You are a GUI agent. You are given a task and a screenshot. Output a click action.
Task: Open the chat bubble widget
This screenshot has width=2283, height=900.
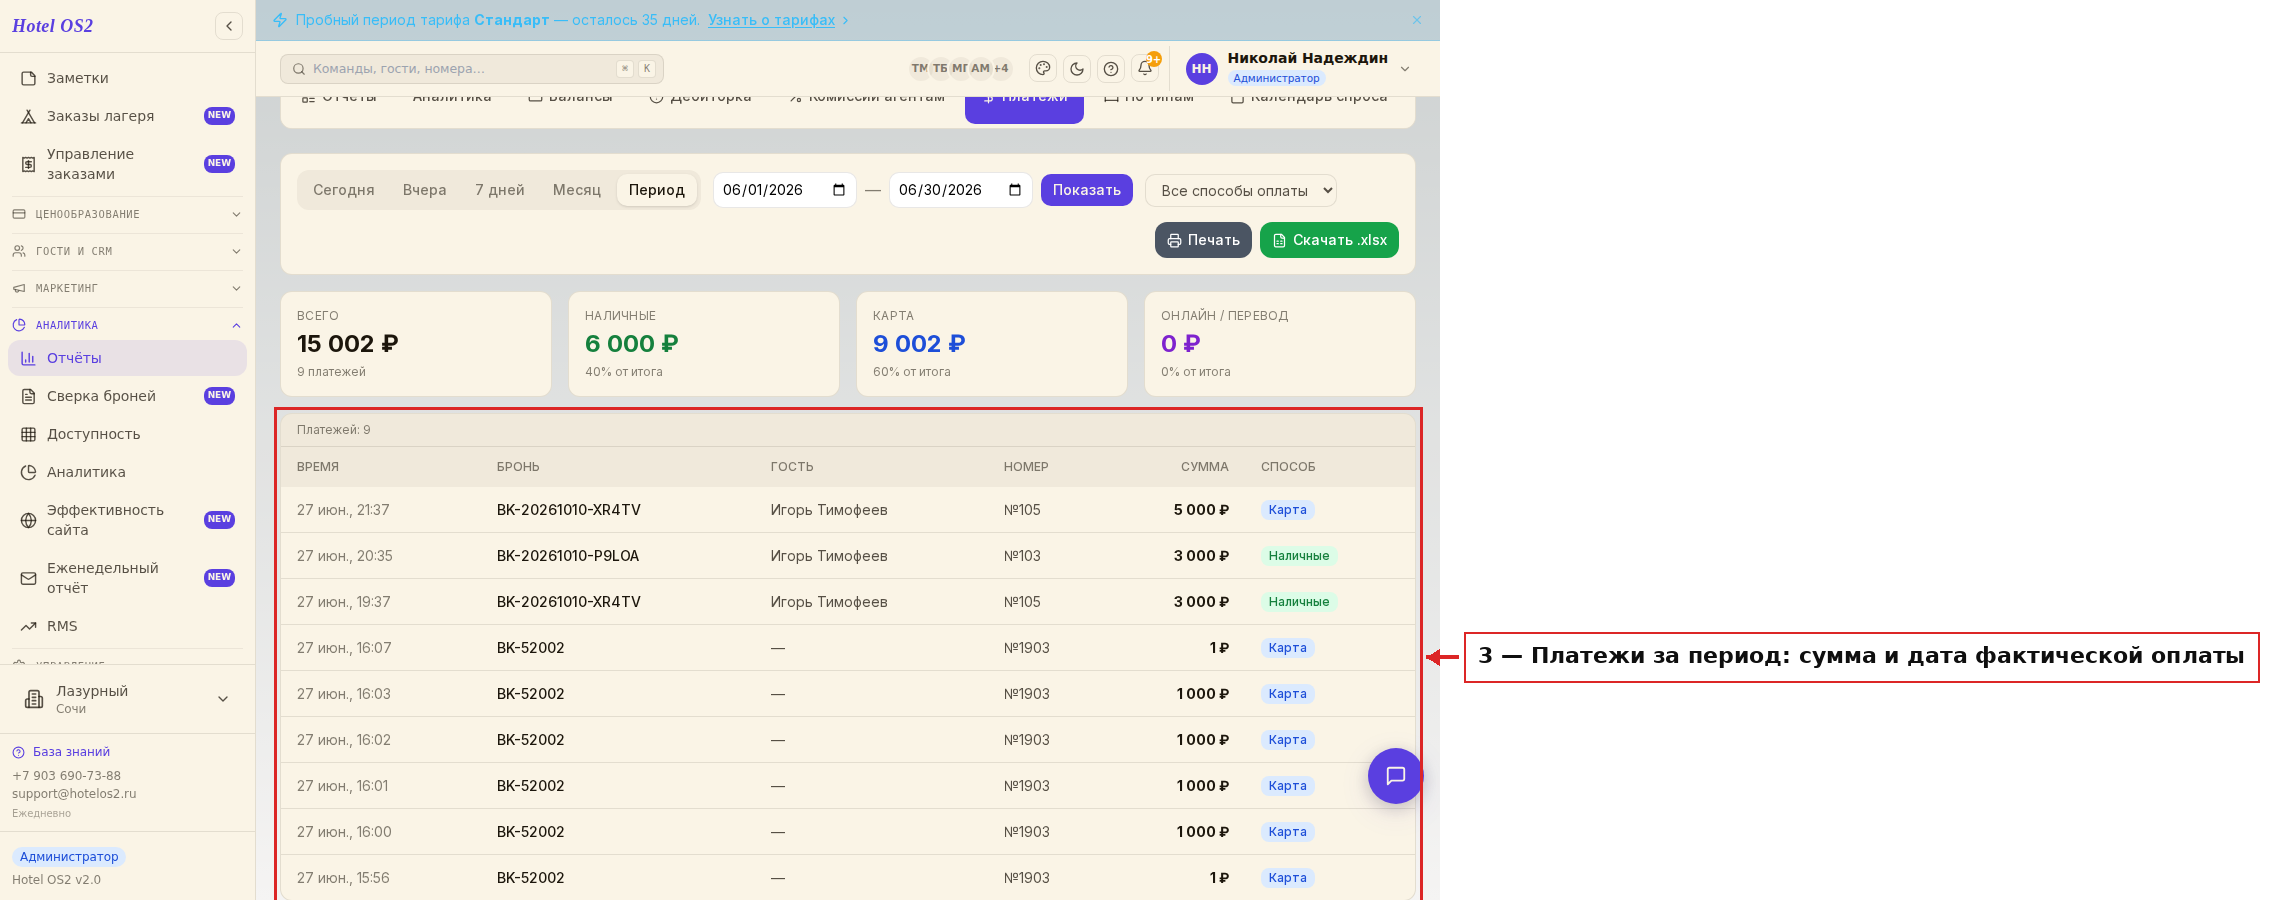point(1395,776)
